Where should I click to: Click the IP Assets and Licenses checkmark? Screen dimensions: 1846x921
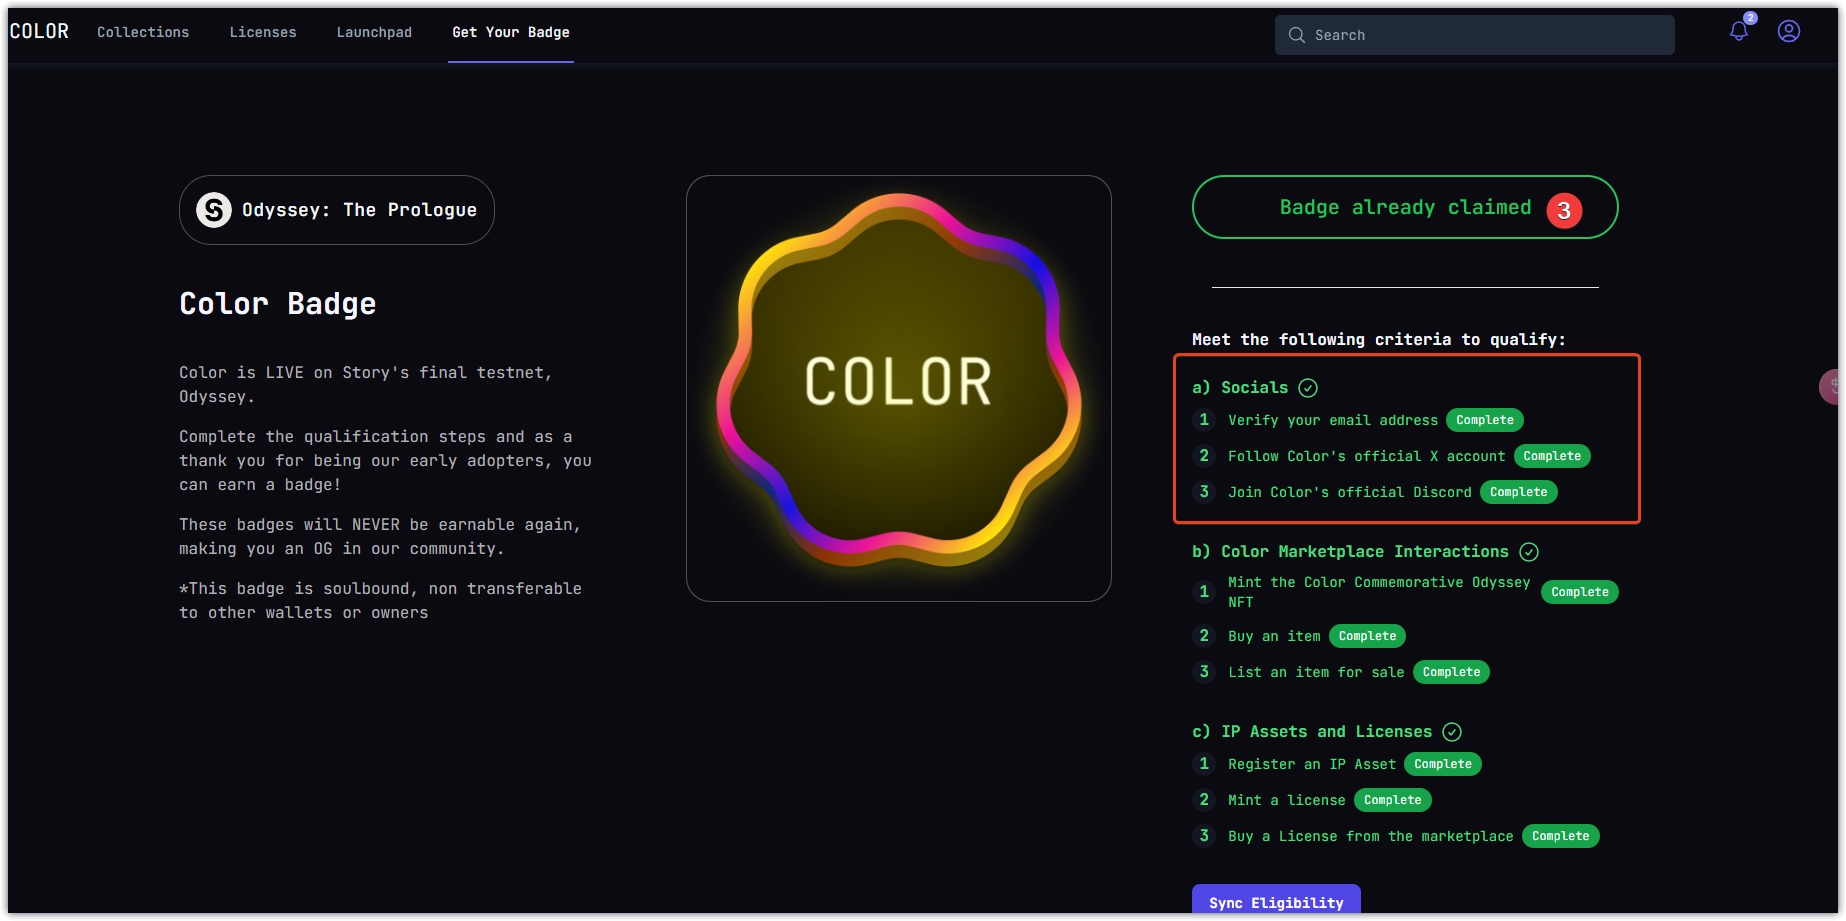click(1452, 732)
